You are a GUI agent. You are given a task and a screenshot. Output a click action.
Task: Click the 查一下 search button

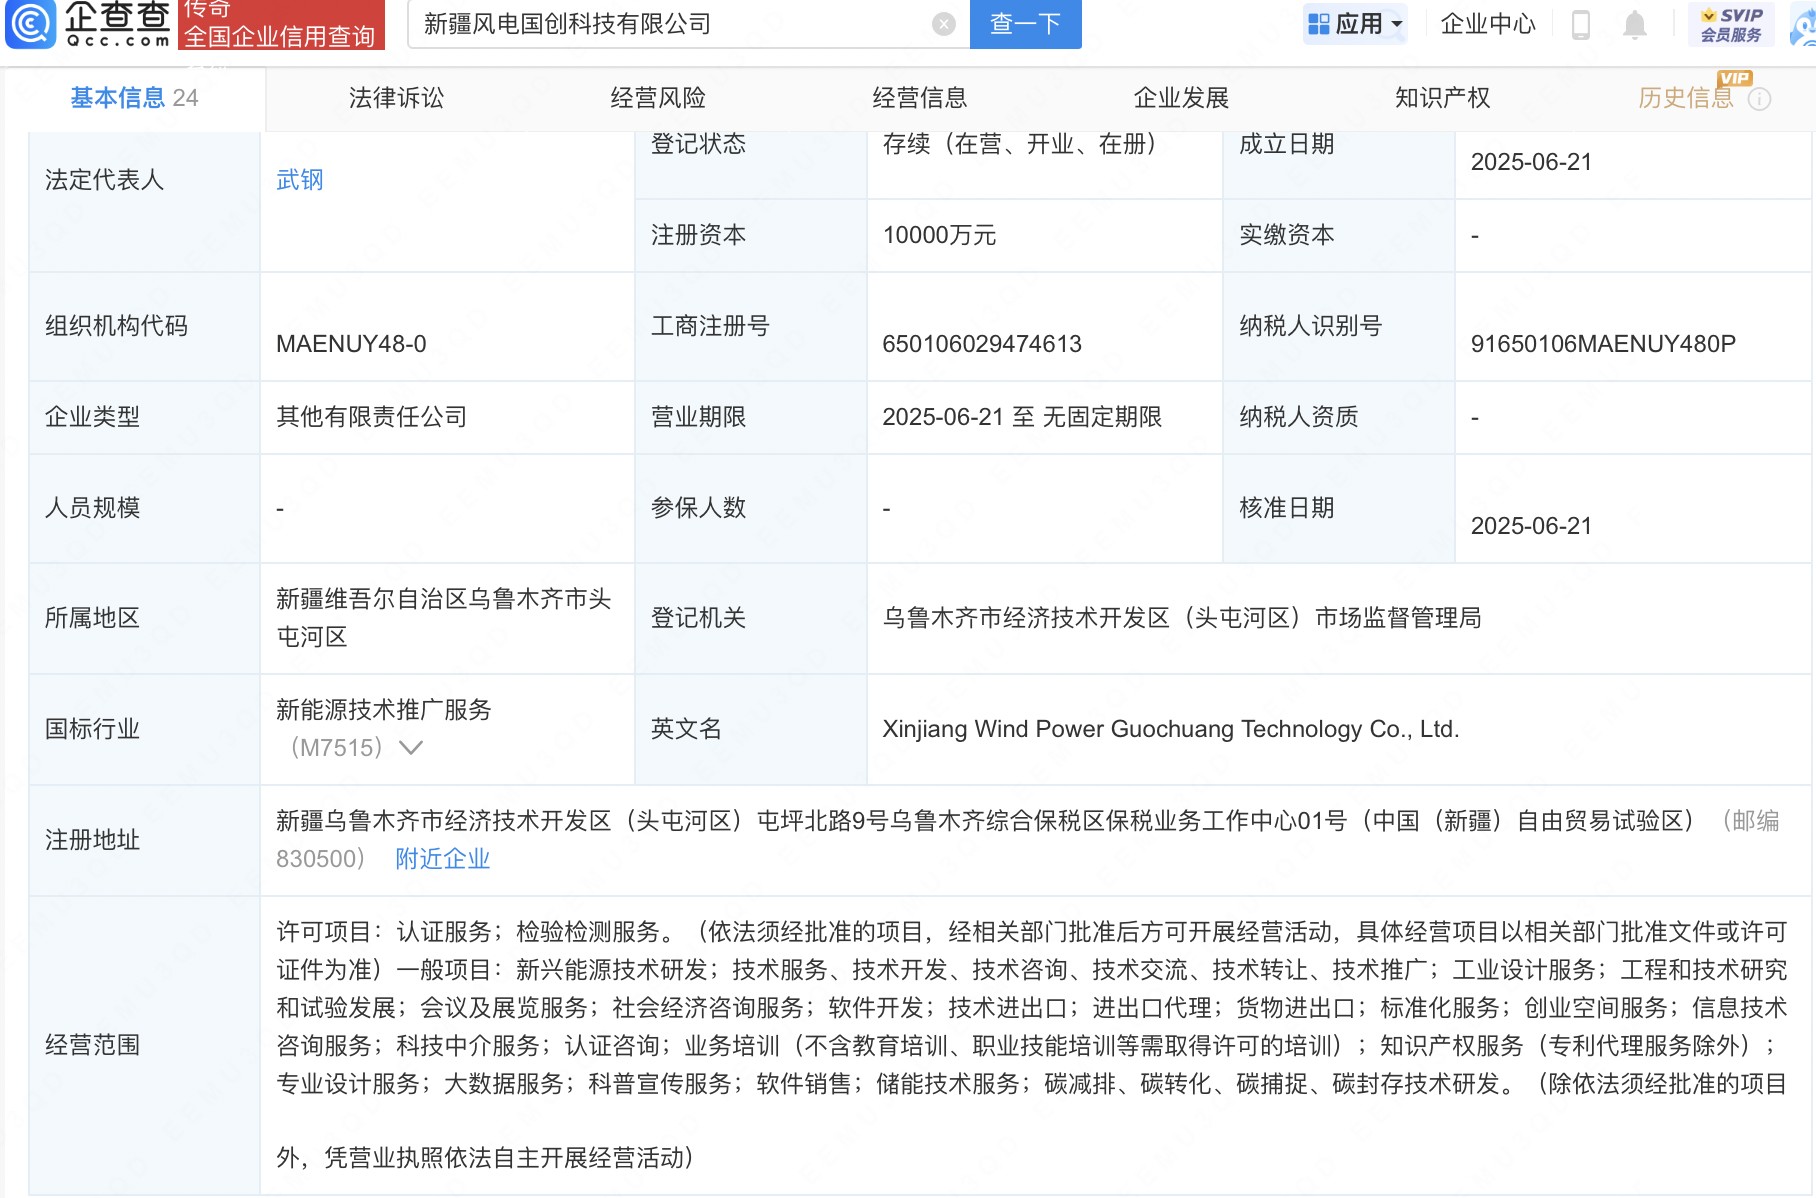coord(1025,24)
